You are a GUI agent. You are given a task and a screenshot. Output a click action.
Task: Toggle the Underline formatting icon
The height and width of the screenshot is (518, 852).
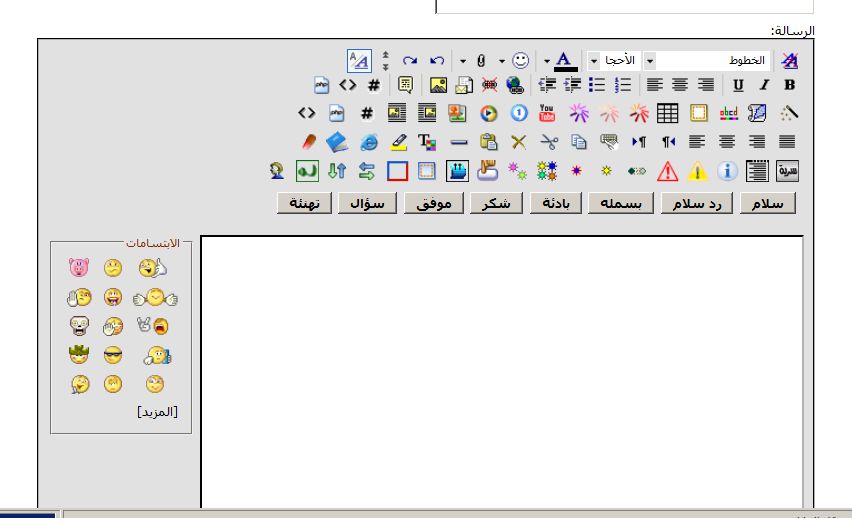[x=739, y=86]
